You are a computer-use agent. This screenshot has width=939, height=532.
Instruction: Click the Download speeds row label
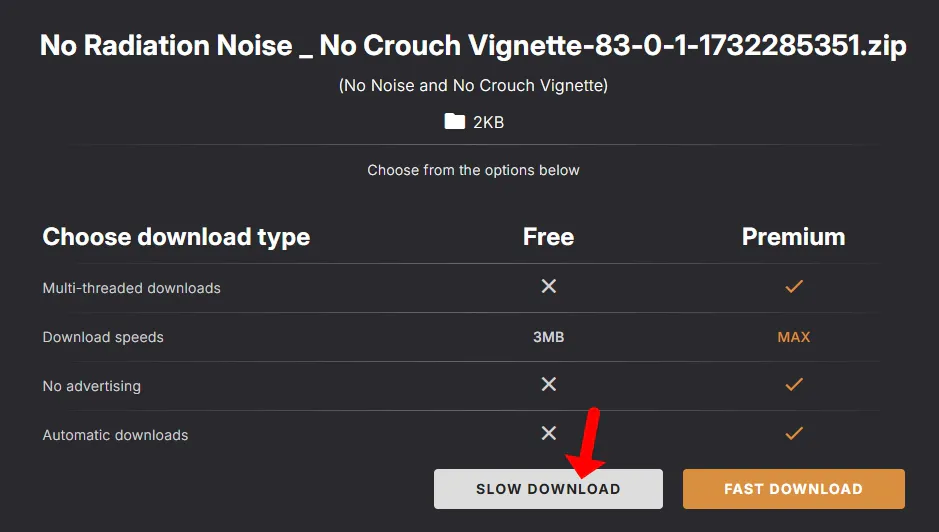pos(103,337)
